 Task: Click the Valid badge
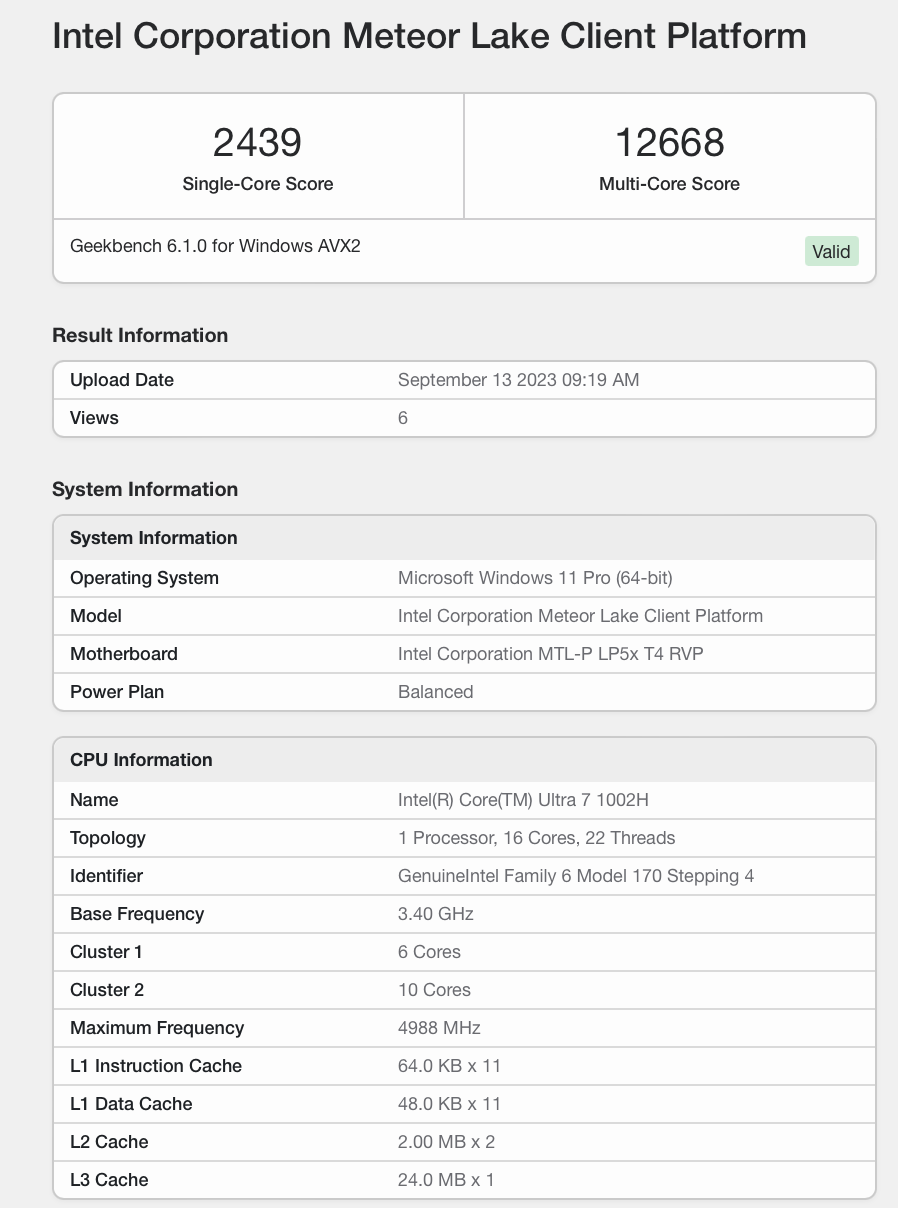click(x=831, y=252)
